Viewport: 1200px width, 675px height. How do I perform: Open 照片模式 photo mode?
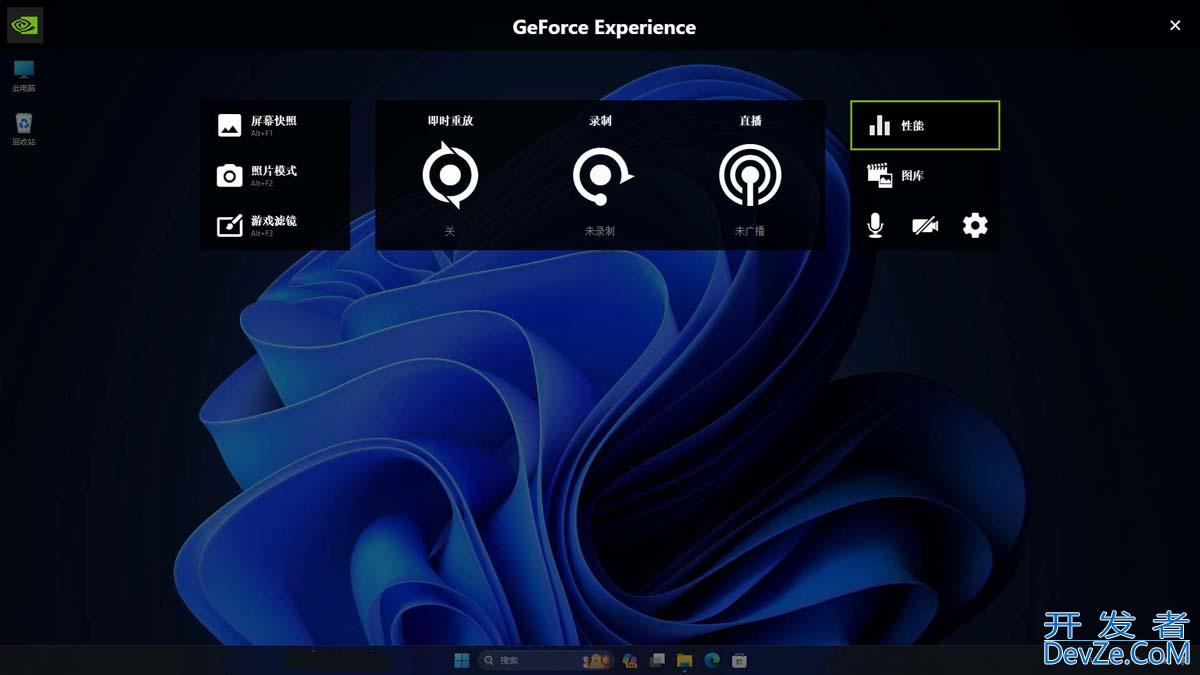pyautogui.click(x=274, y=175)
